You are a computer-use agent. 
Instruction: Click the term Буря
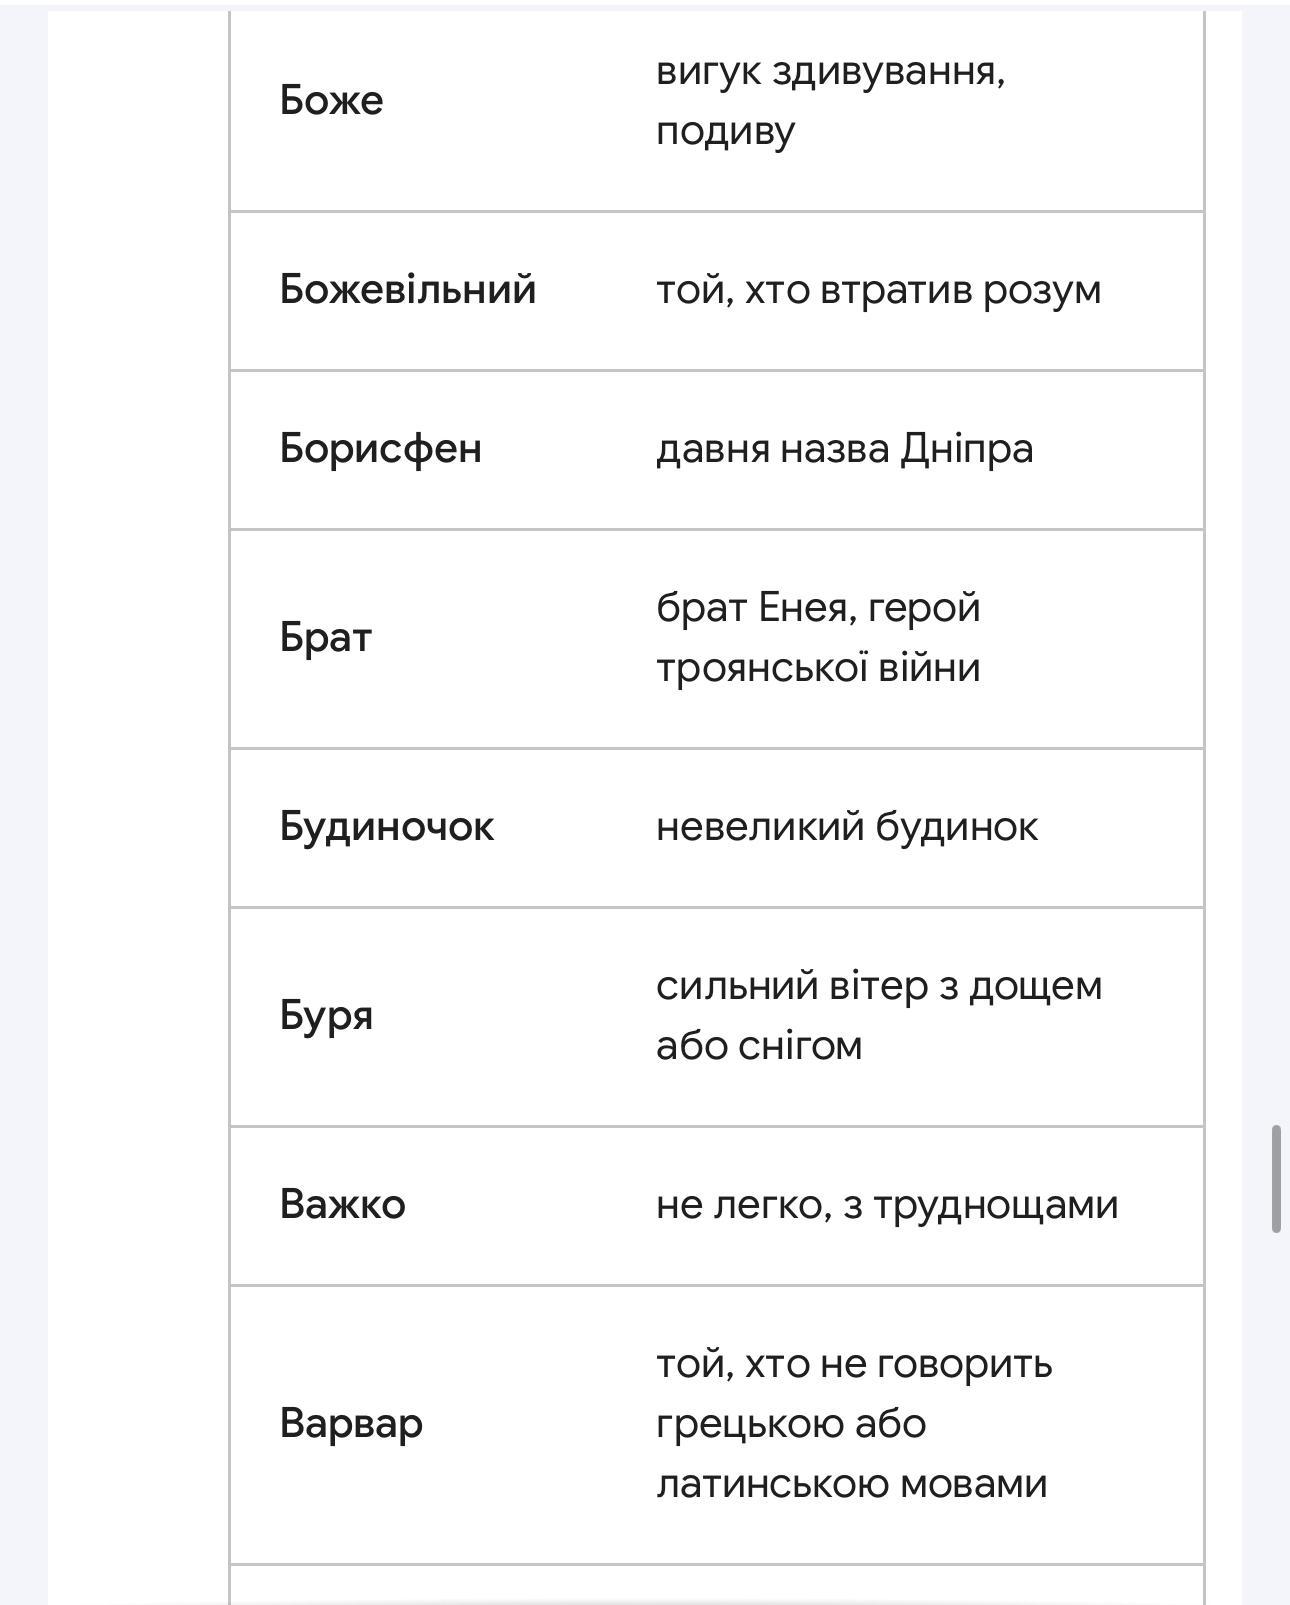pos(326,1015)
